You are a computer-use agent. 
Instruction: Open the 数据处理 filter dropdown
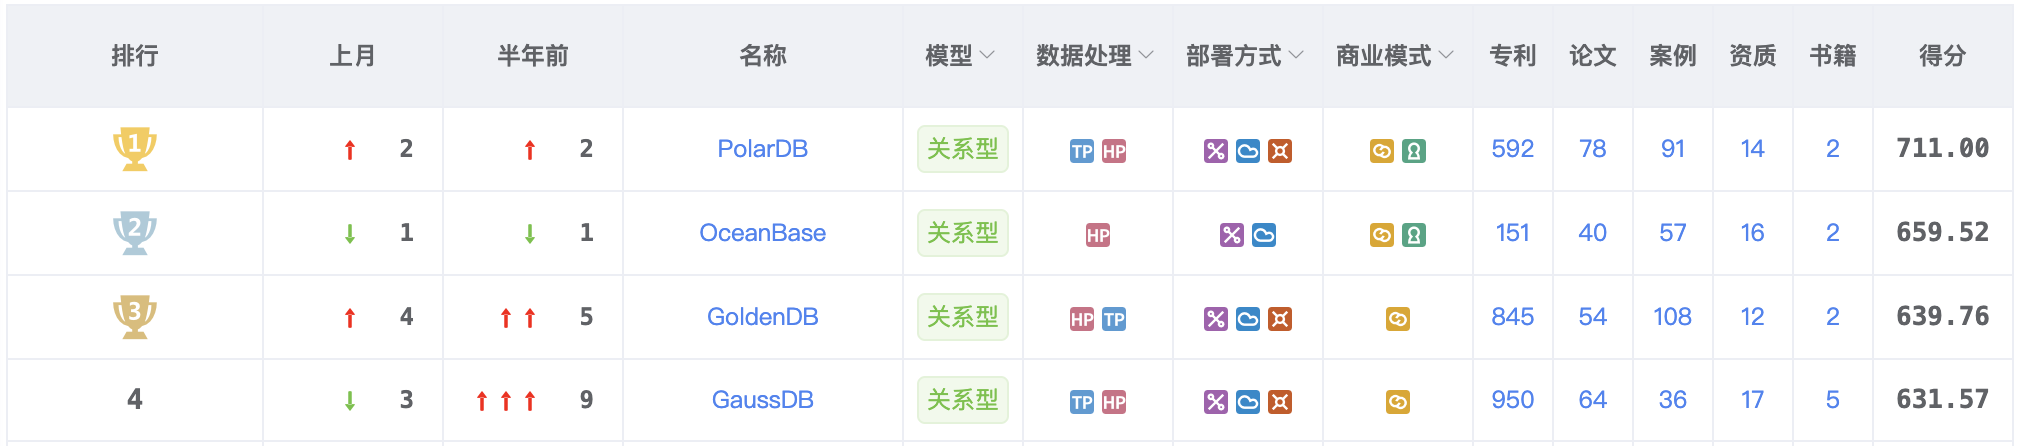pos(1146,55)
